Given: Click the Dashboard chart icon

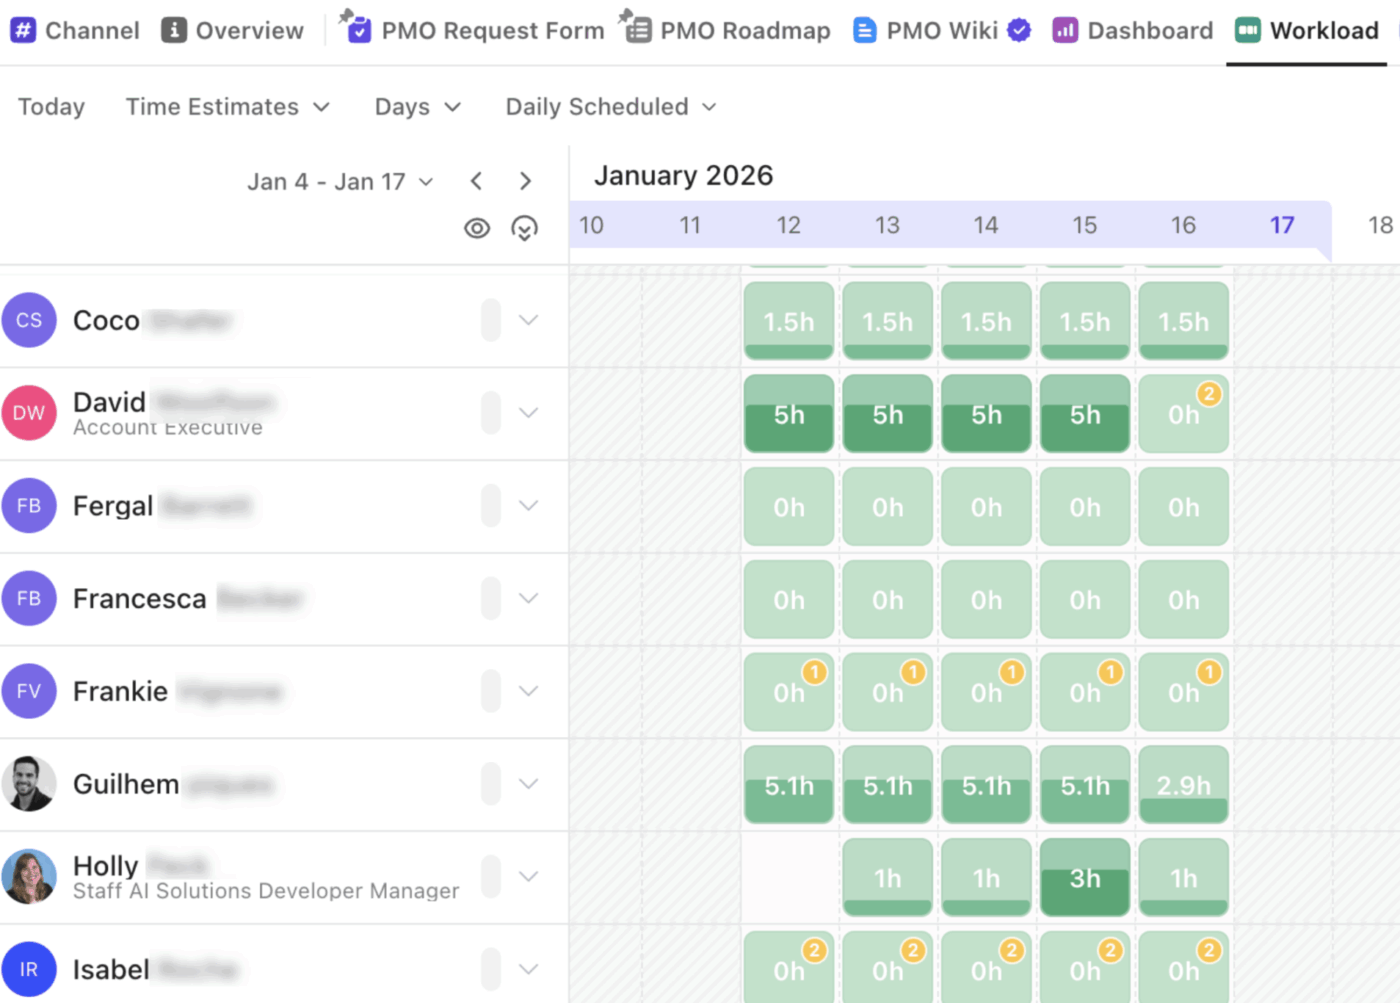Looking at the screenshot, I should [x=1065, y=30].
